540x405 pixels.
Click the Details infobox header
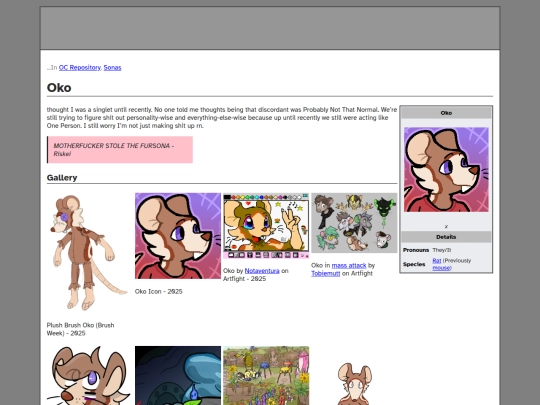coord(446,237)
